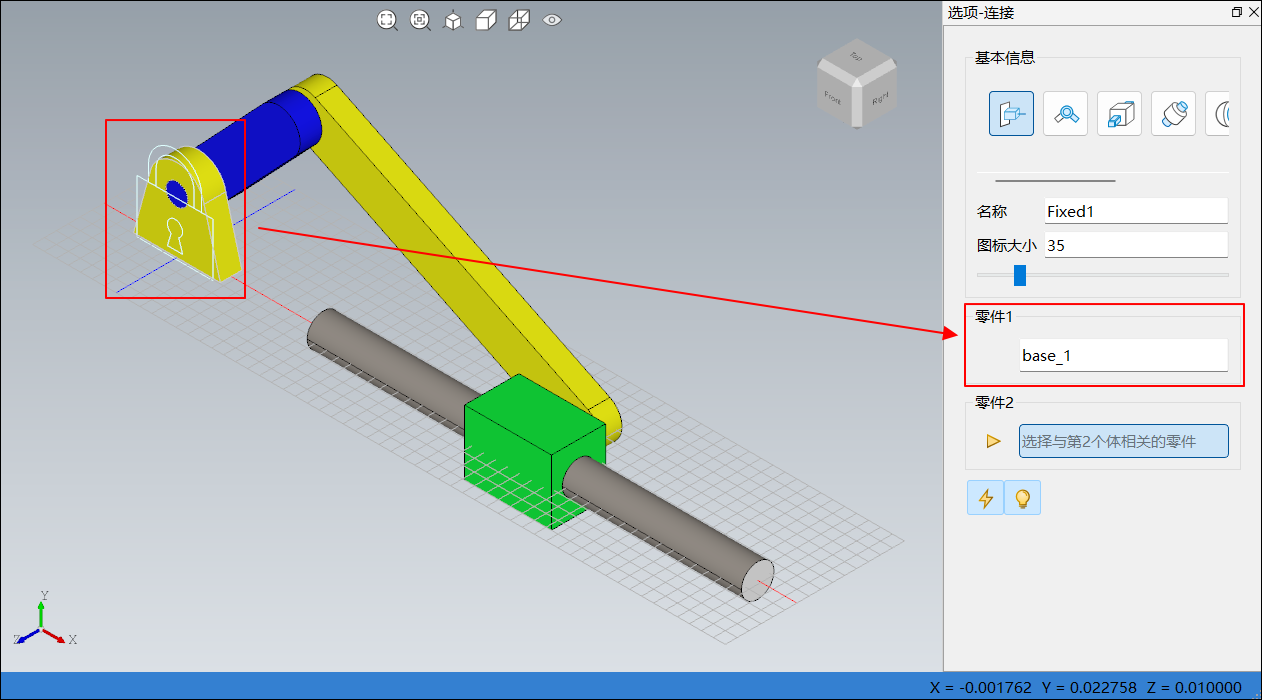Select the solid shaded cube display mode
This screenshot has width=1262, height=700.
coord(486,20)
